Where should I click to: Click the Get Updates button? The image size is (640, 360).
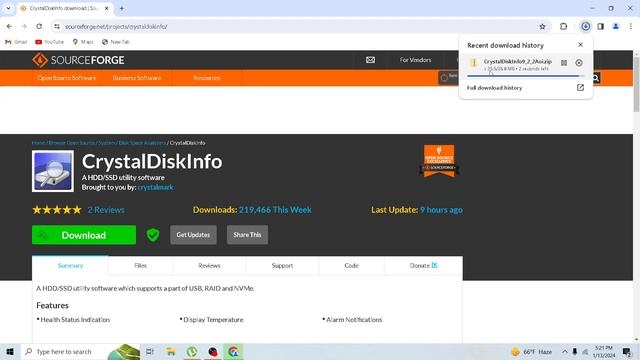[193, 235]
